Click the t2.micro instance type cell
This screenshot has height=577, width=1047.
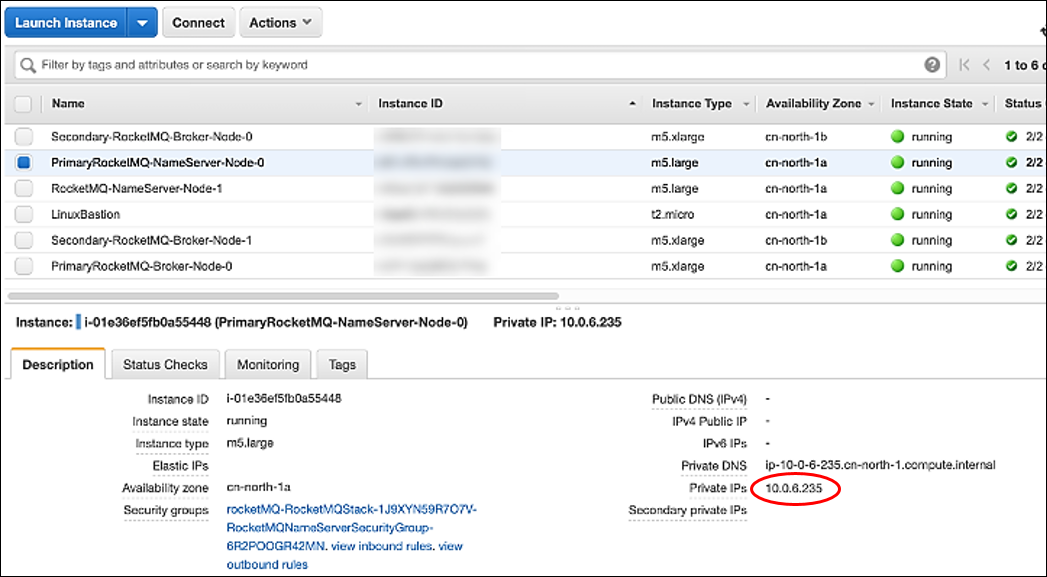[672, 214]
